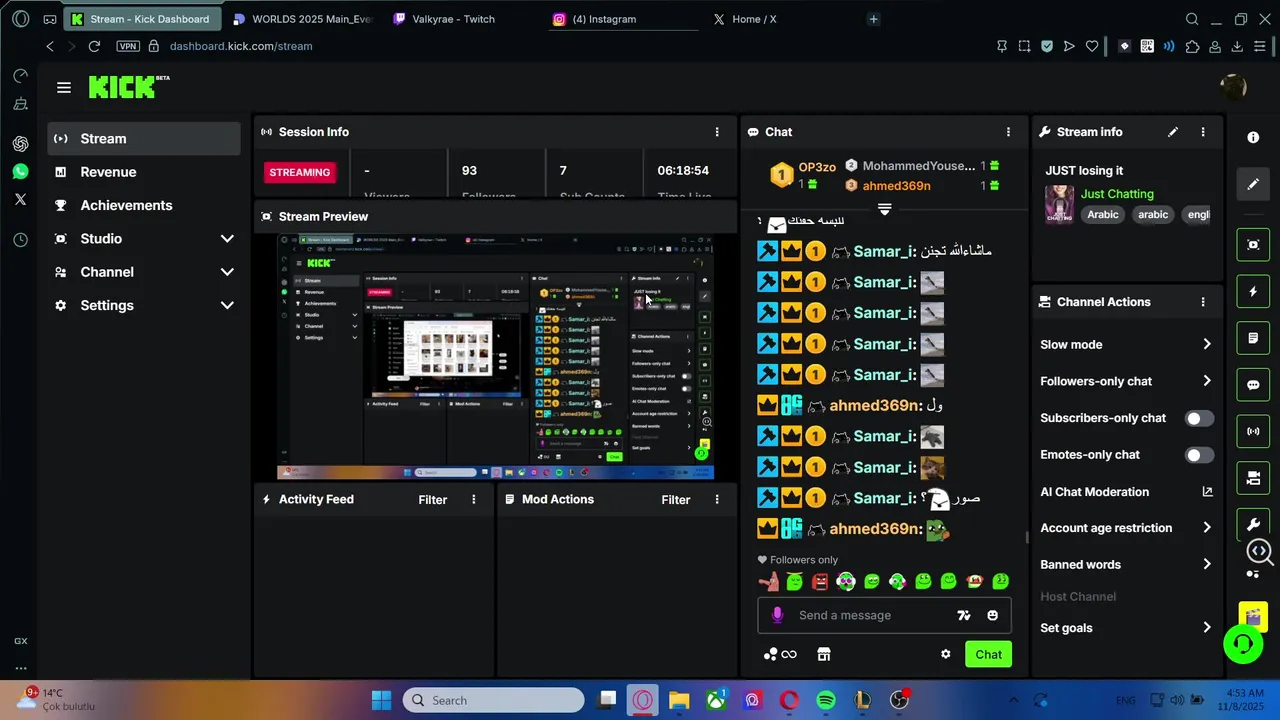Select Revenue in the sidebar
The height and width of the screenshot is (720, 1280).
point(144,172)
